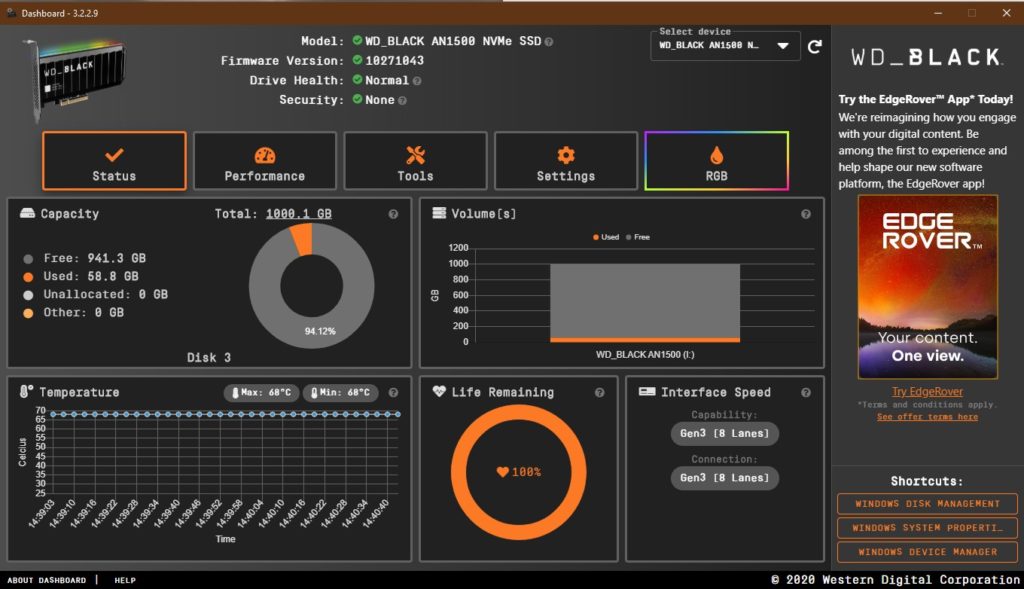The height and width of the screenshot is (589, 1024).
Task: Open Help in the footer
Action: pyautogui.click(x=125, y=580)
